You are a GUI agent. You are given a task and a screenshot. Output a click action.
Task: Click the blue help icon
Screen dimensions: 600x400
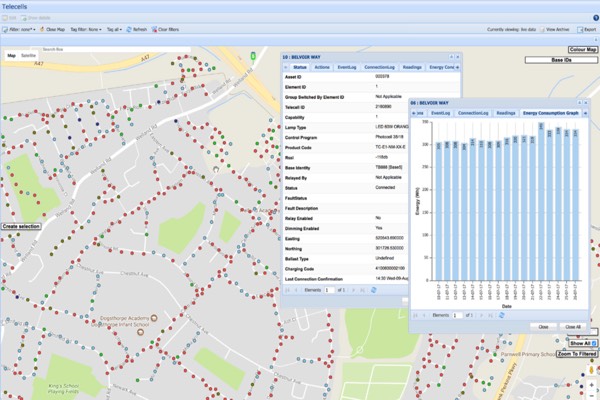tap(596, 18)
